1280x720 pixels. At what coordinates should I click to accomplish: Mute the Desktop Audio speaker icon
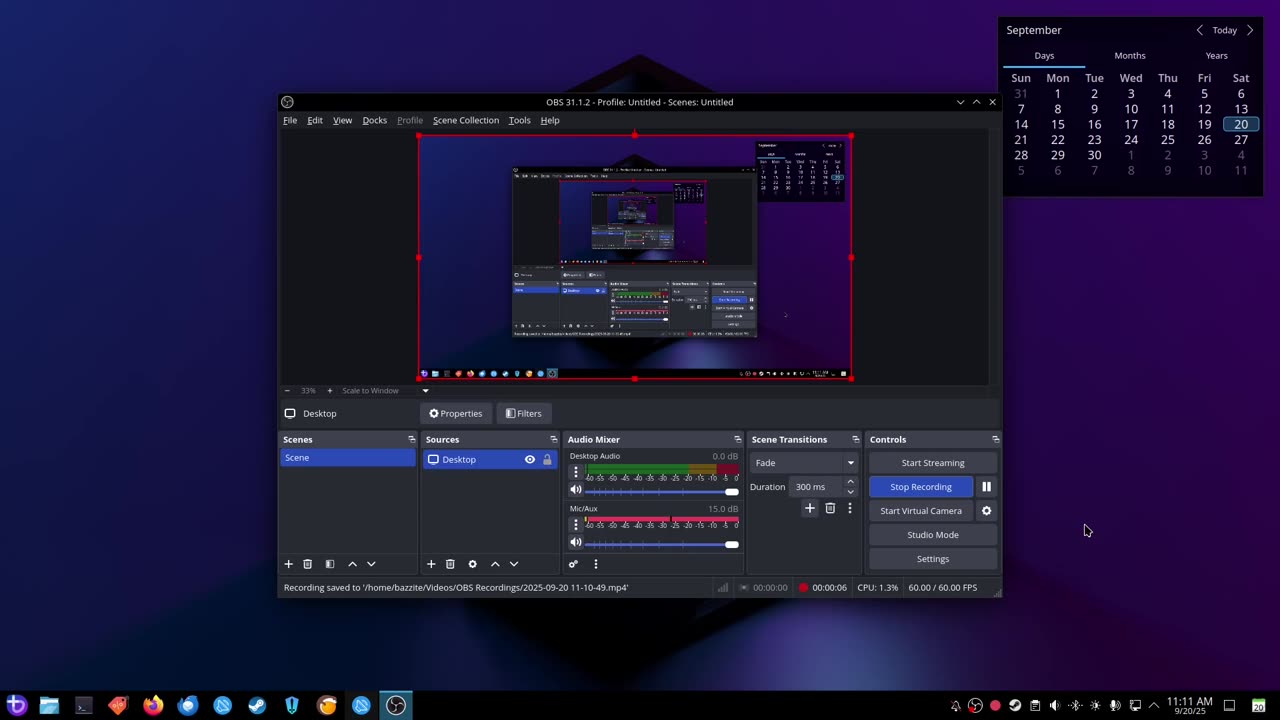pos(575,490)
